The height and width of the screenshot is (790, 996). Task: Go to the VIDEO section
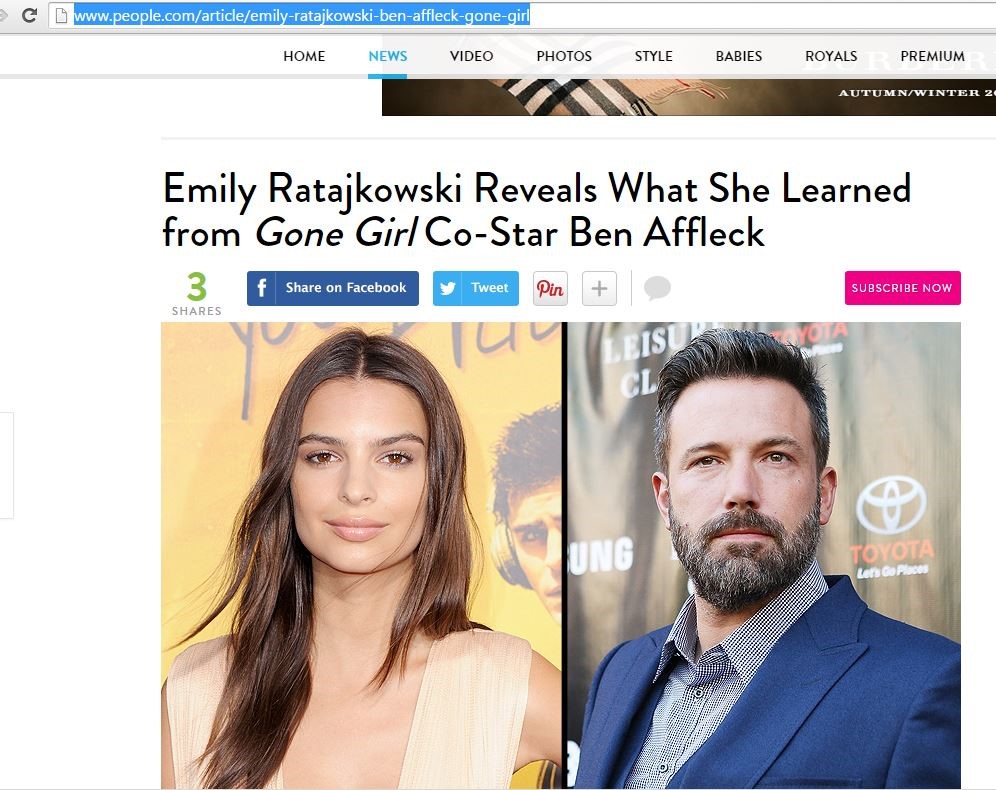471,56
